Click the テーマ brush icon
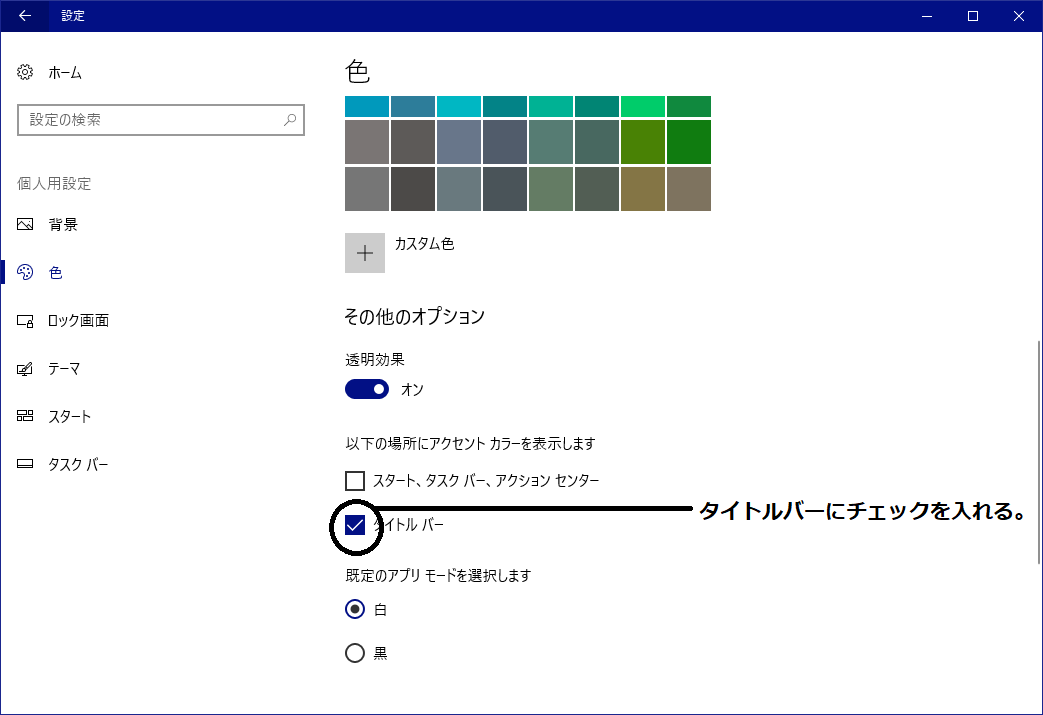1043x715 pixels. pos(26,369)
